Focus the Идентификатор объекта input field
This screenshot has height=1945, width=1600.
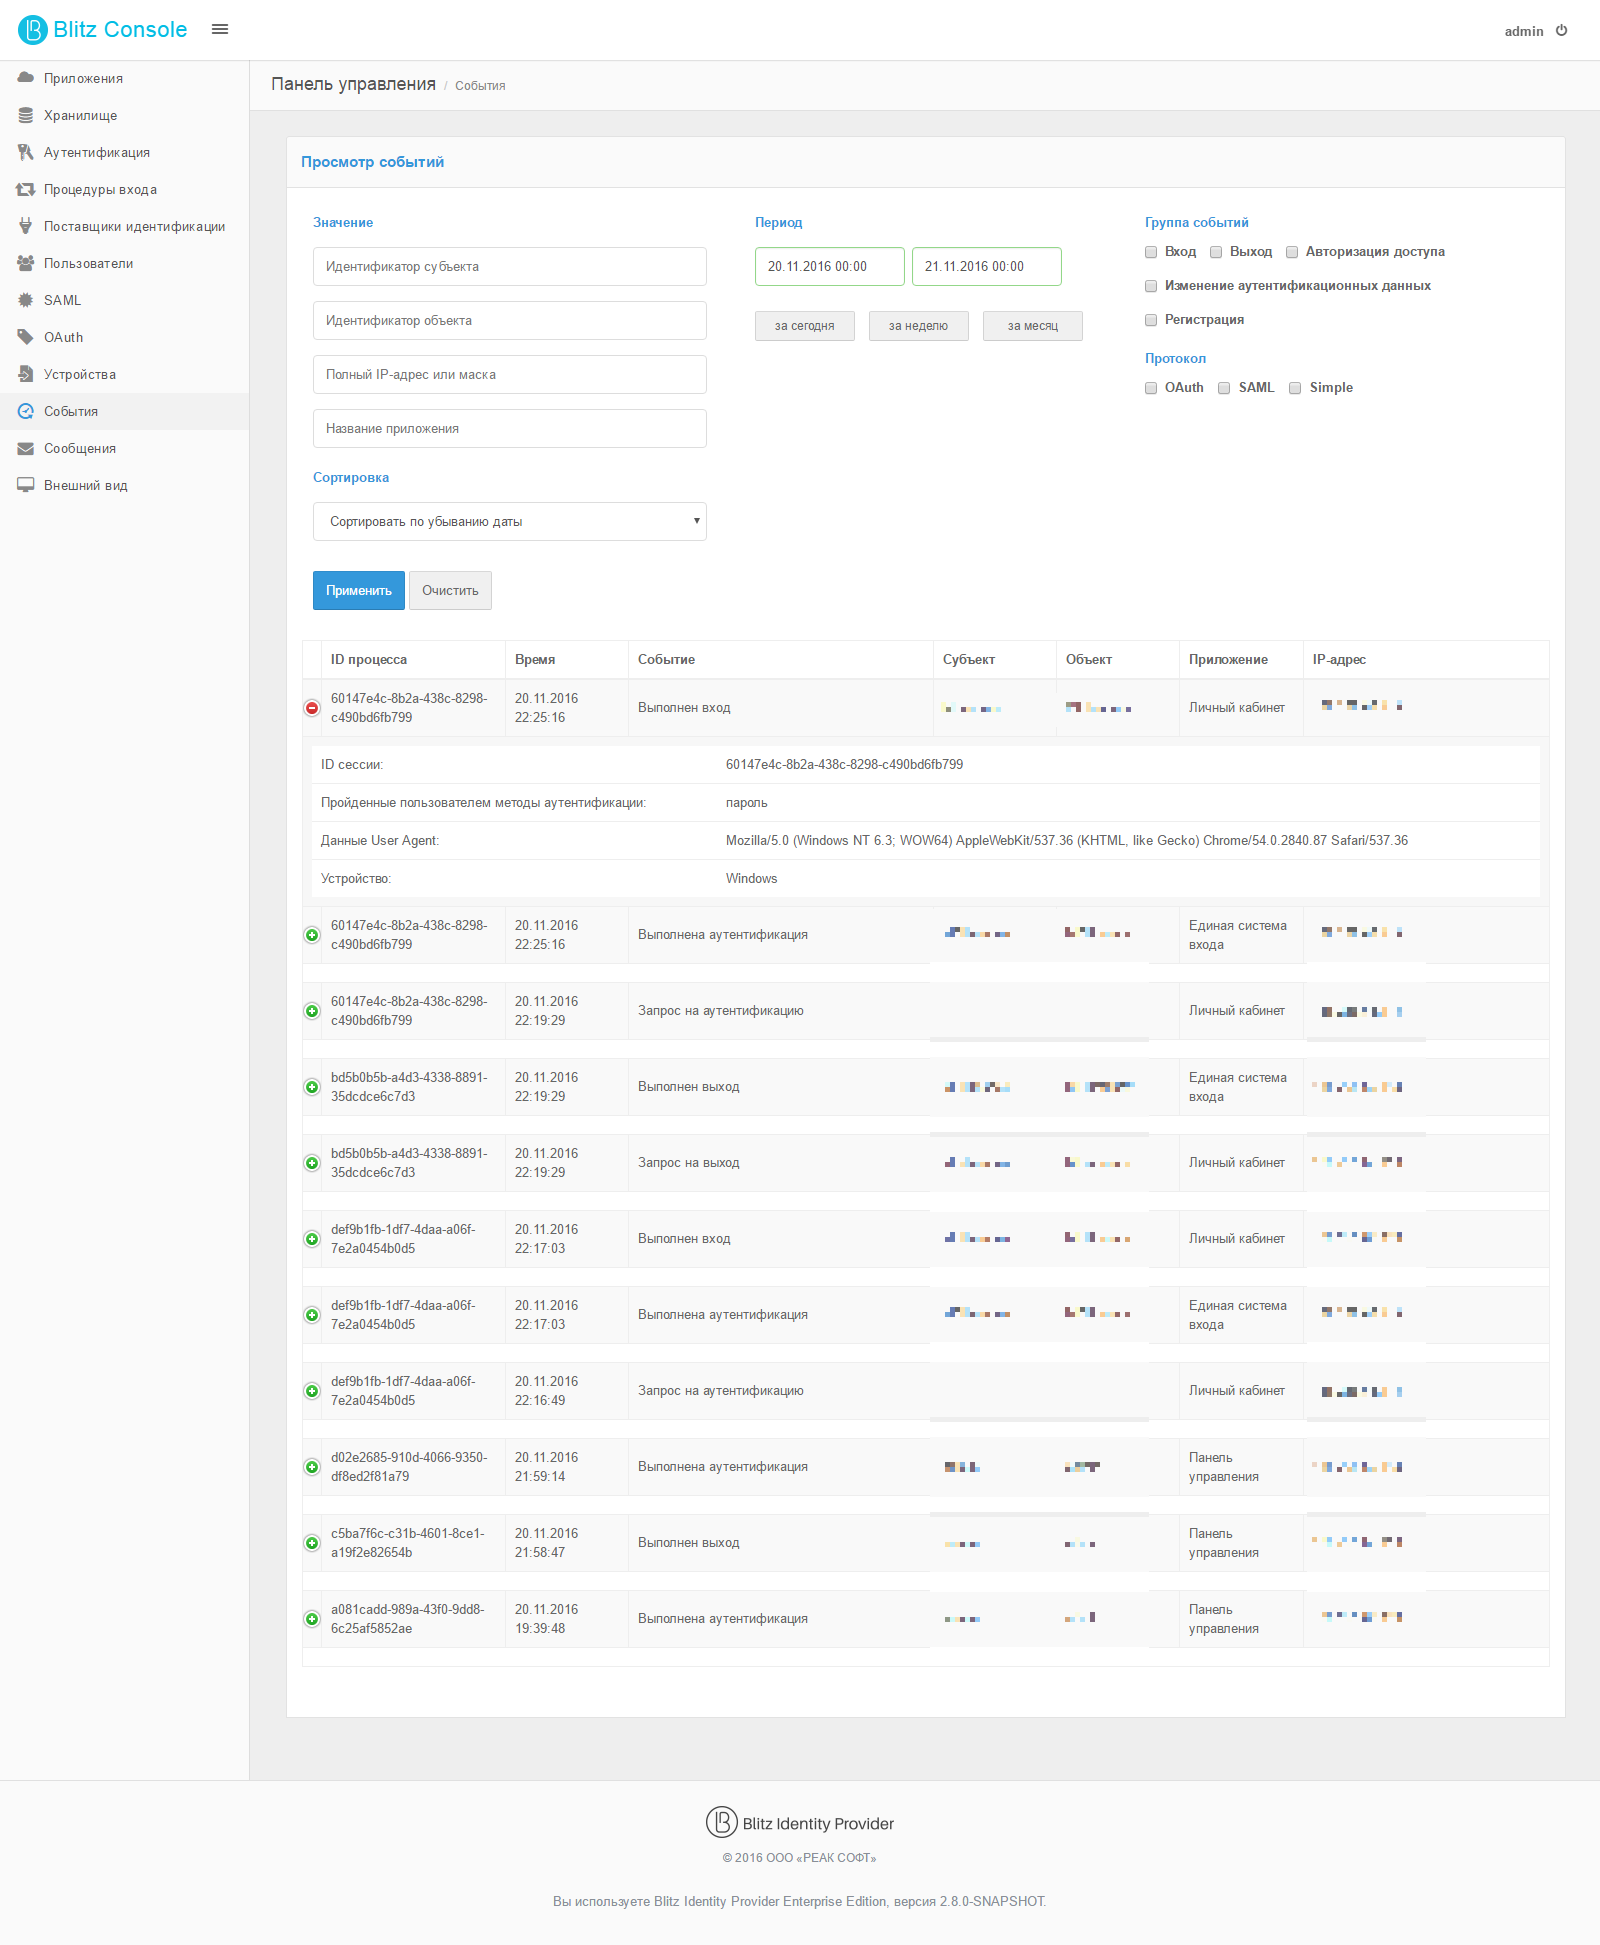(510, 321)
